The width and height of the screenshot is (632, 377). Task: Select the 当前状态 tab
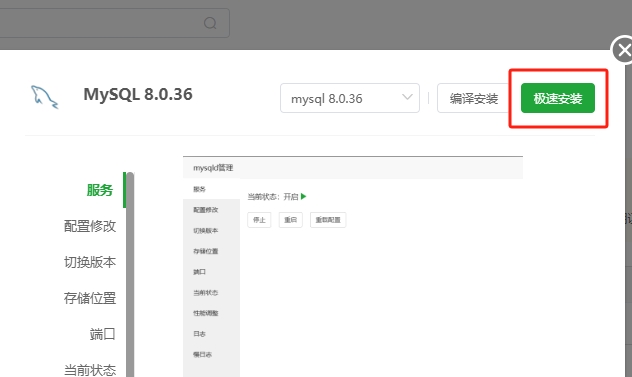(x=90, y=369)
